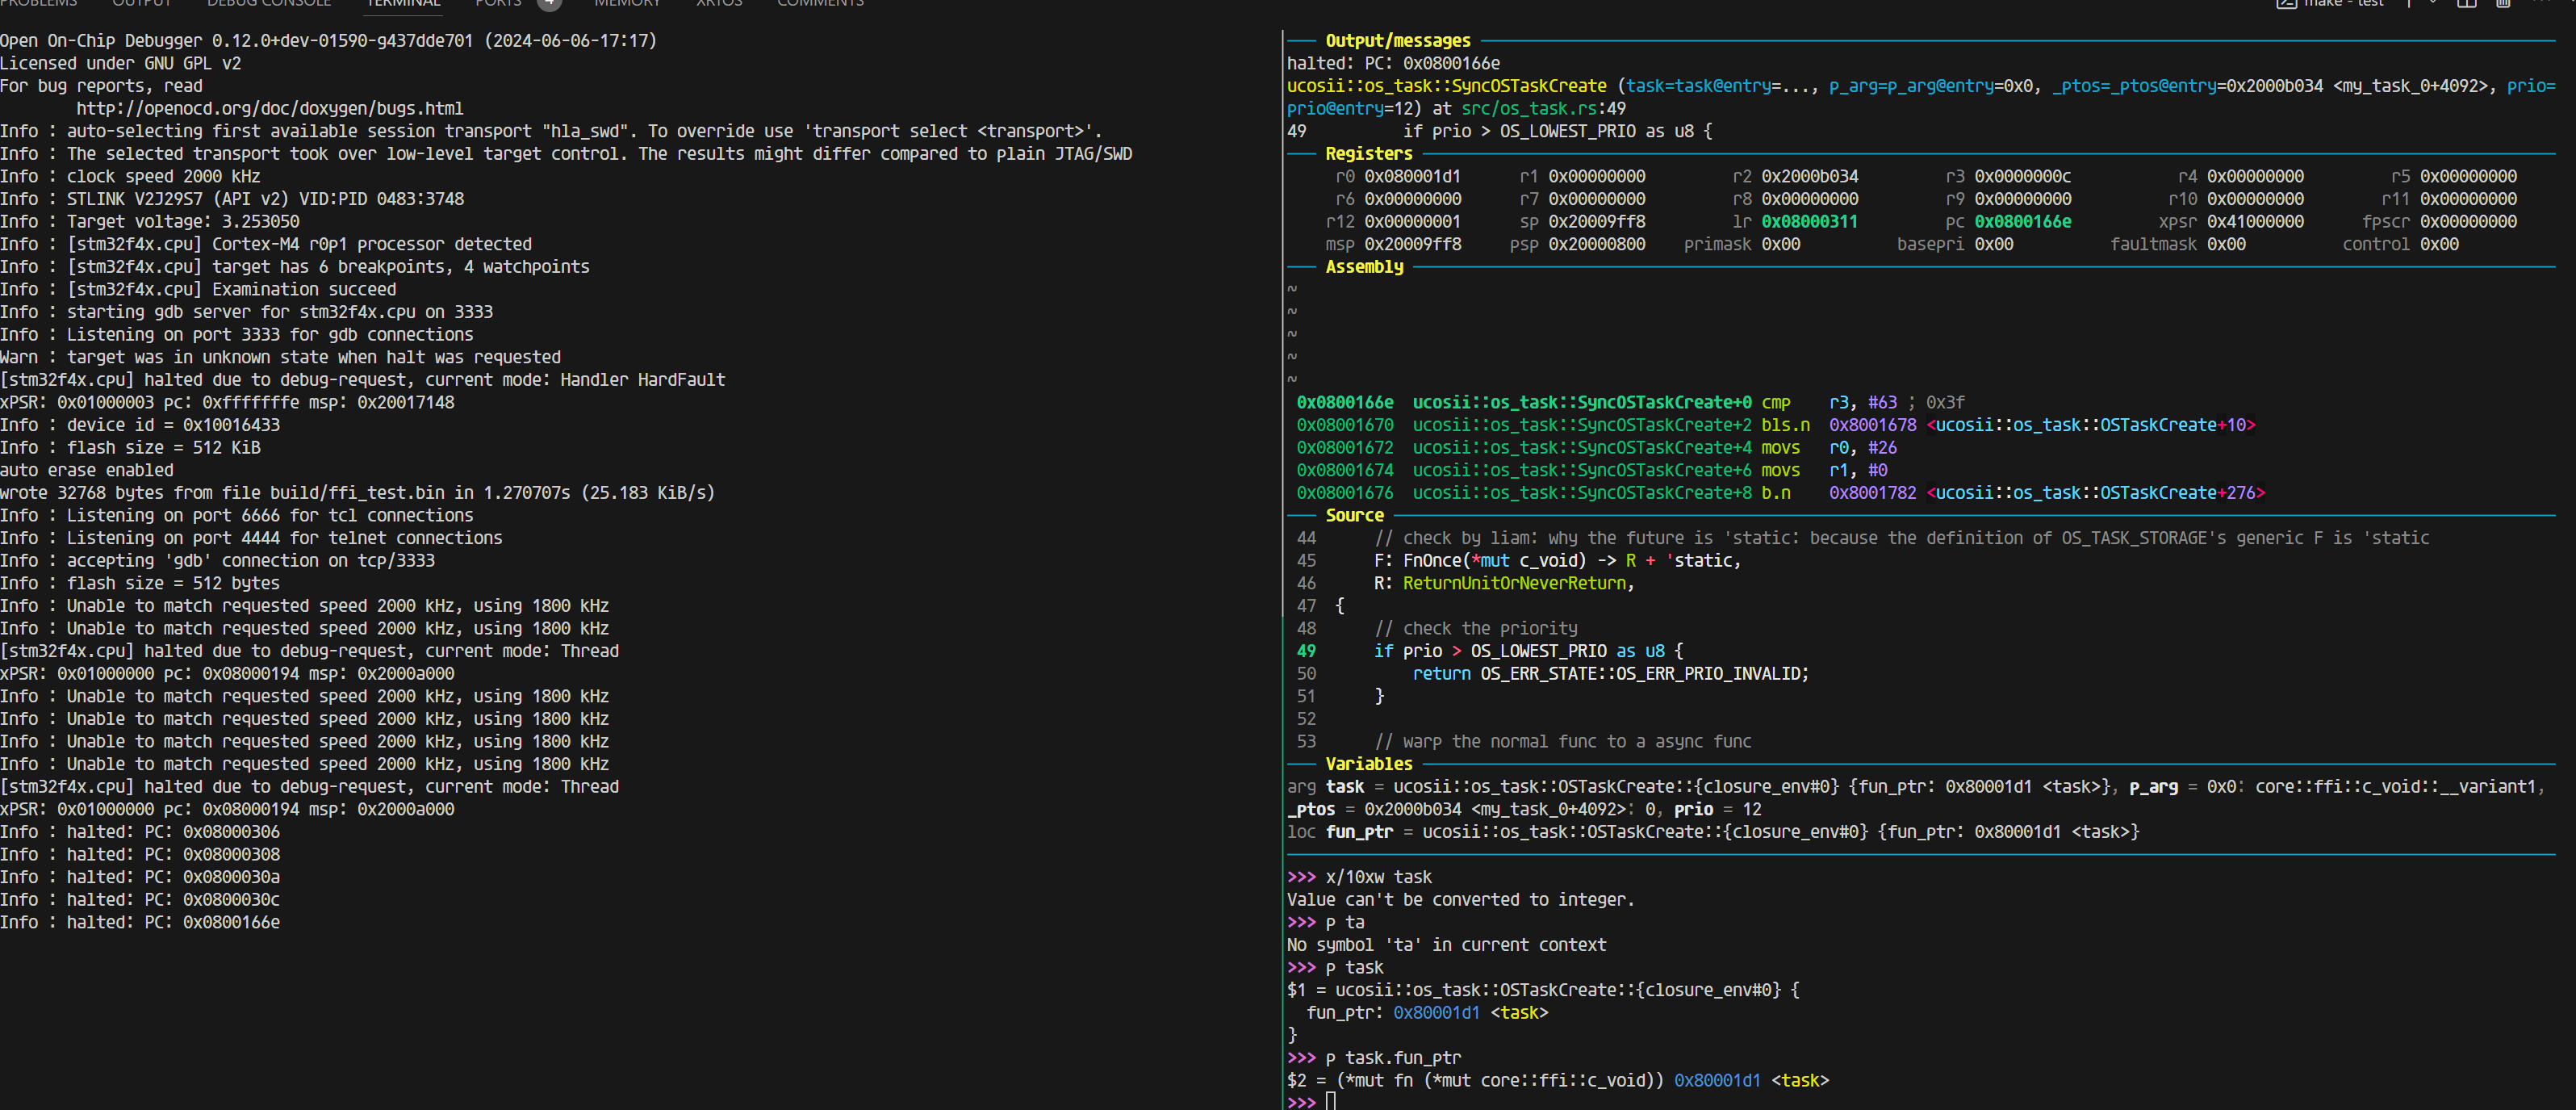The width and height of the screenshot is (2576, 1110).
Task: Click assembly address 0x08001676 row
Action: coord(1780,493)
